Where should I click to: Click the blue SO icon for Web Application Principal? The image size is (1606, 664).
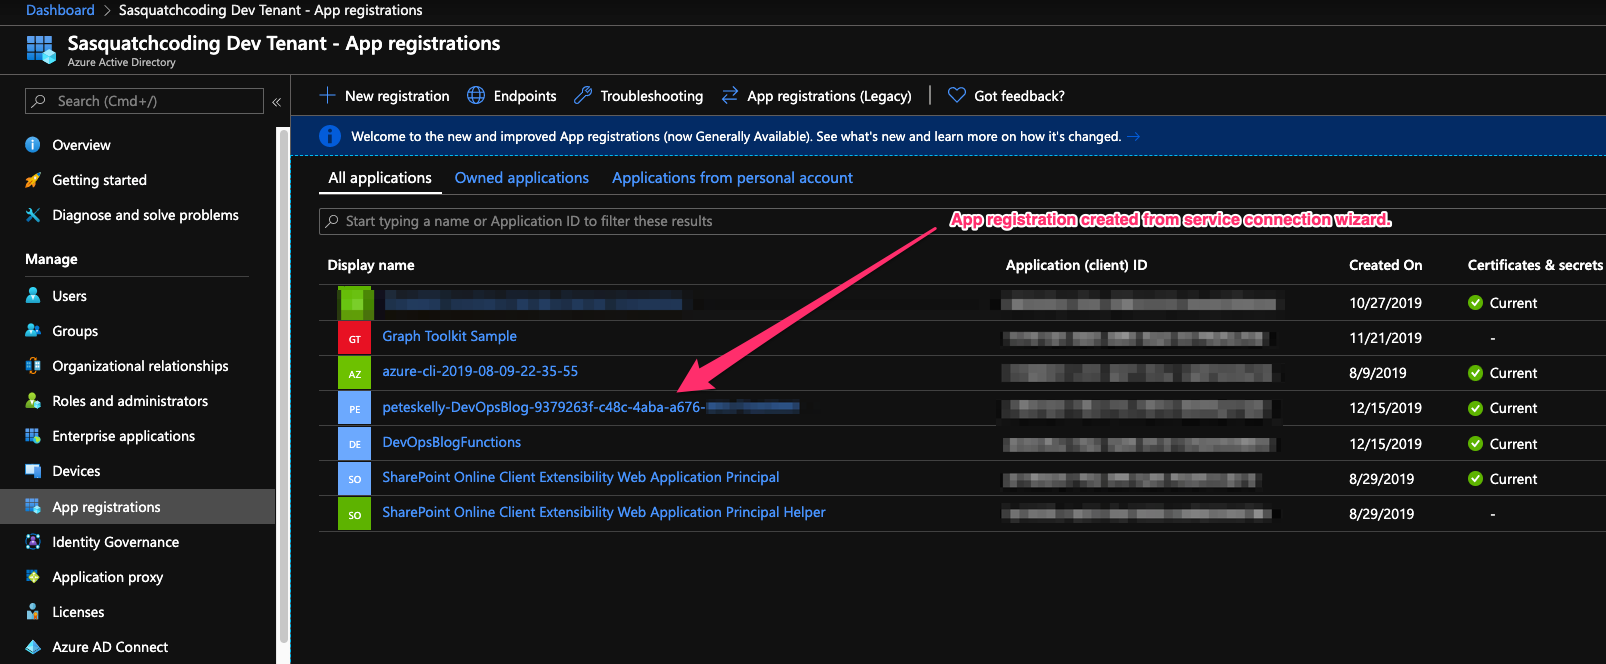click(354, 478)
